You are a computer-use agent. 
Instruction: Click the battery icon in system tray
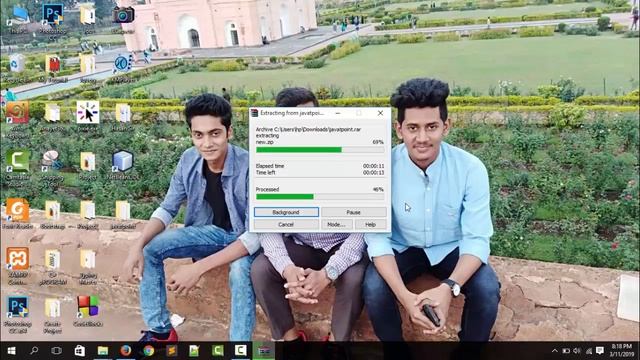click(x=566, y=351)
